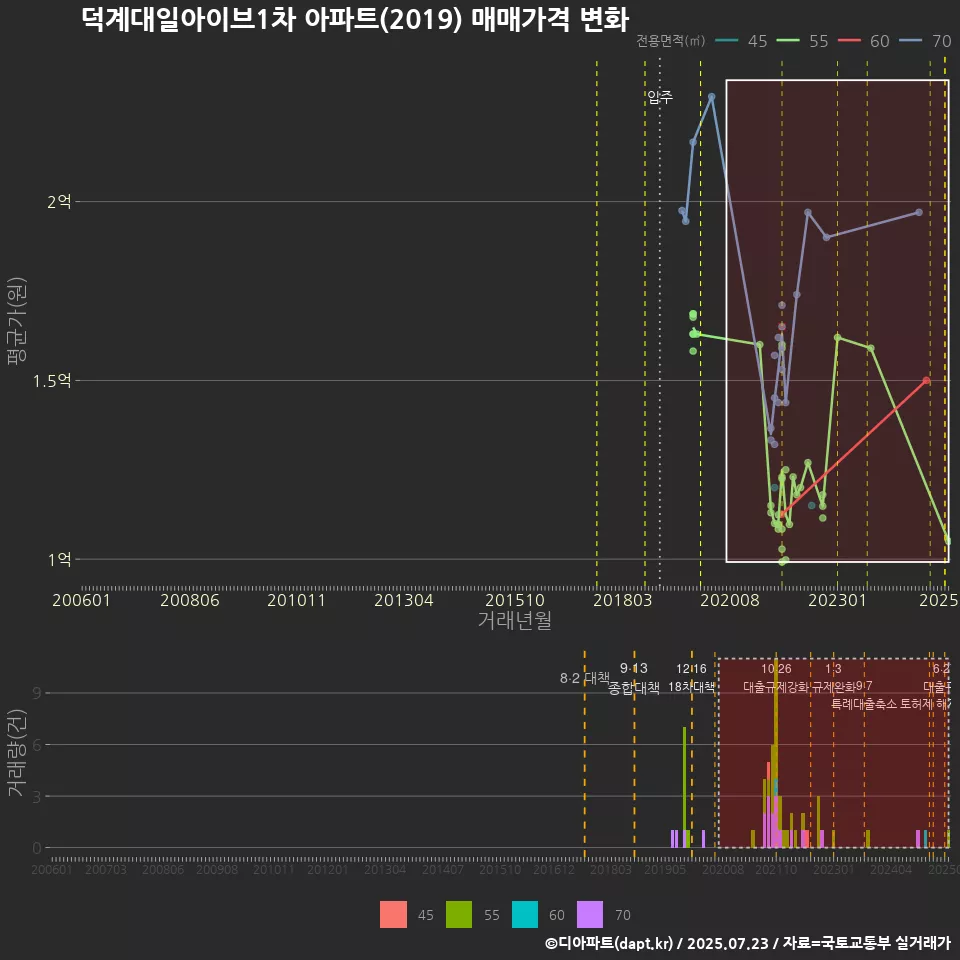Viewport: 960px width, 960px height.
Task: Click the 12·16 18차대책 annotation
Action: point(691,678)
